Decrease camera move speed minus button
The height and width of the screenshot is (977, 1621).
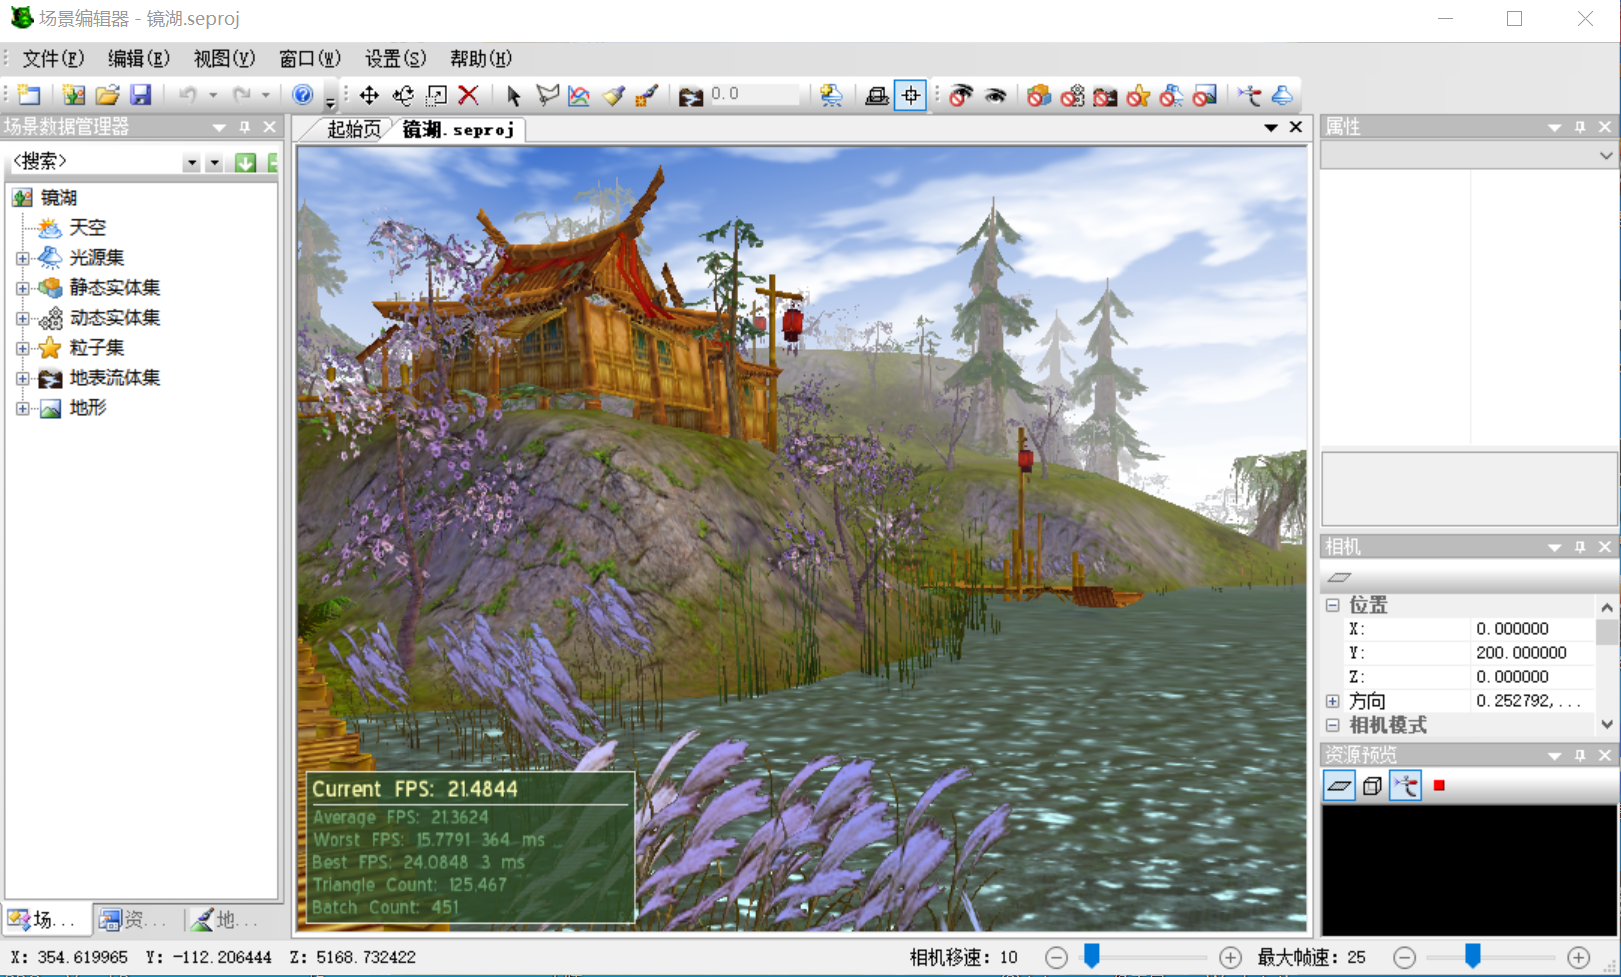tap(1056, 957)
